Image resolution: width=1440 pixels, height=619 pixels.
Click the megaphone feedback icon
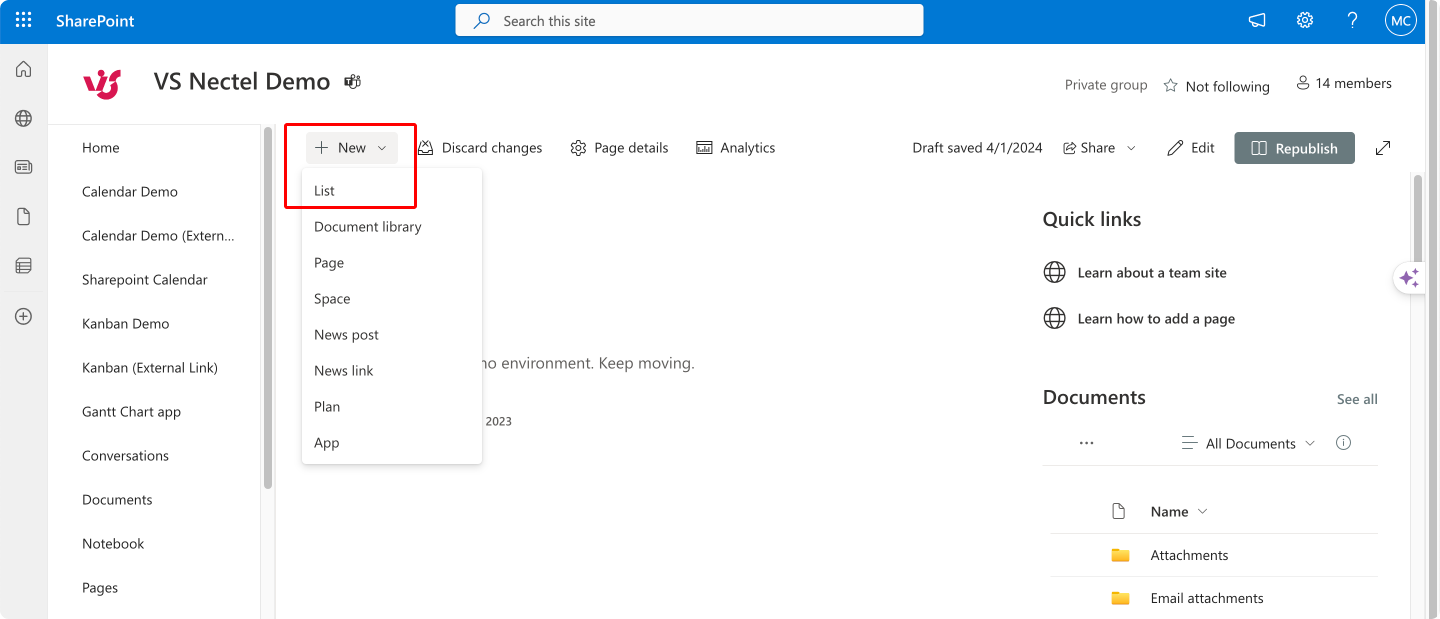pyautogui.click(x=1257, y=20)
